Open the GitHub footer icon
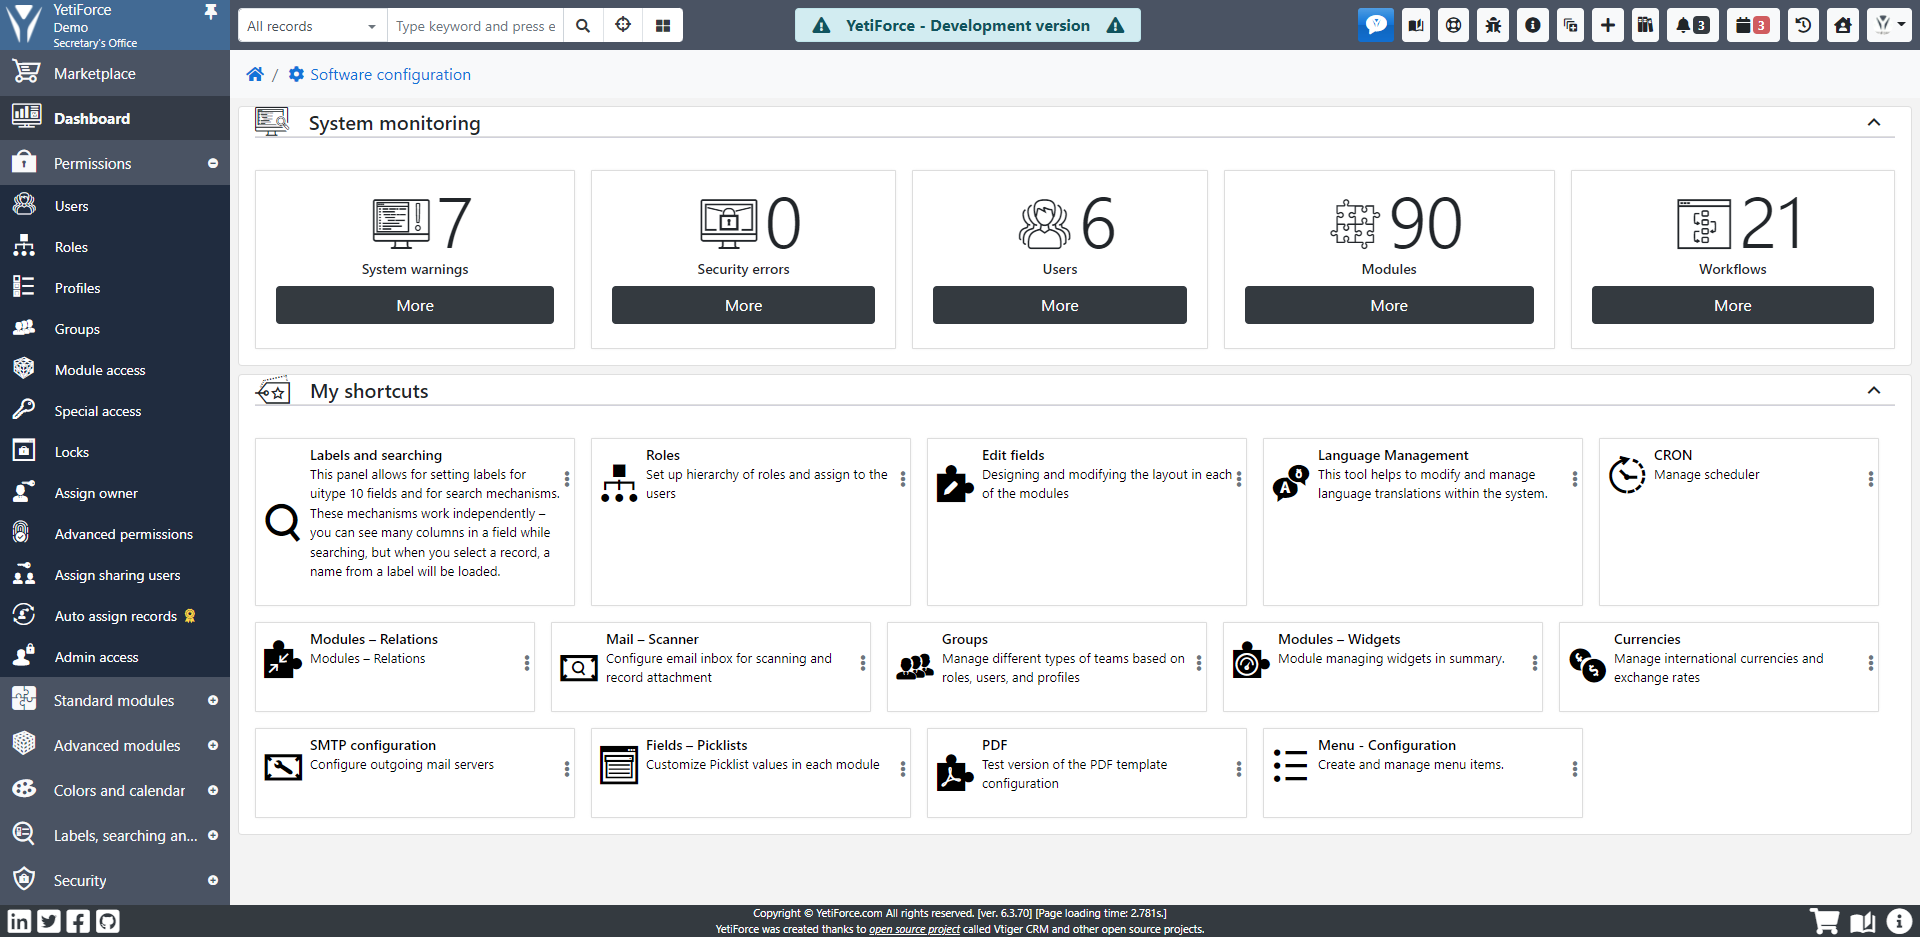The width and height of the screenshot is (1920, 937). click(108, 921)
